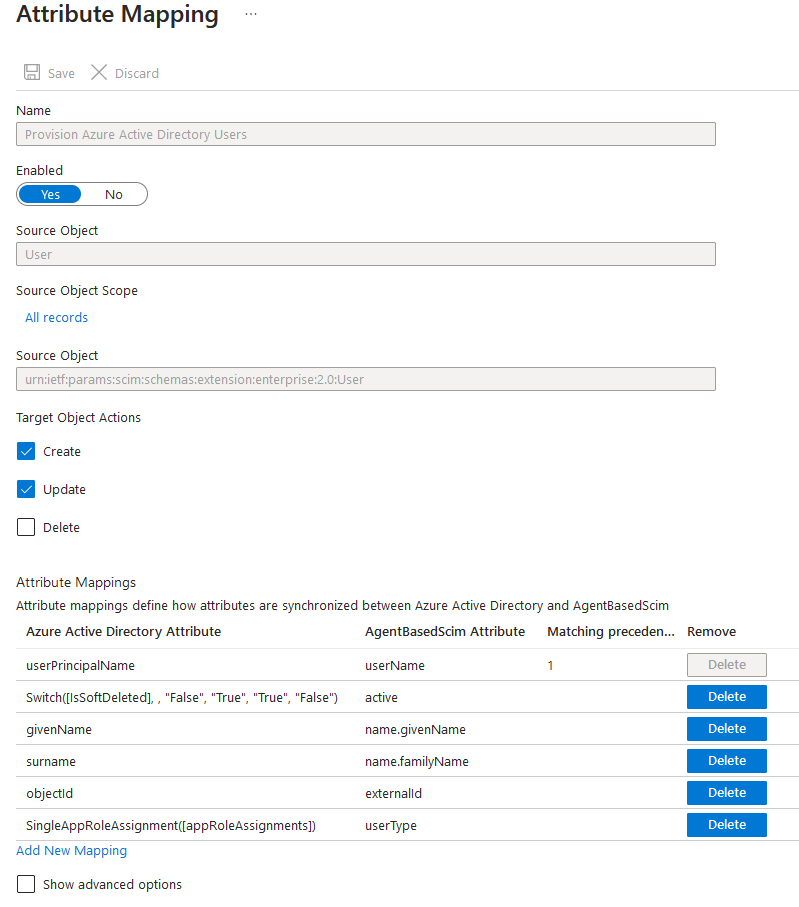Set Enabled toggle to No
799x907 pixels.
point(113,194)
